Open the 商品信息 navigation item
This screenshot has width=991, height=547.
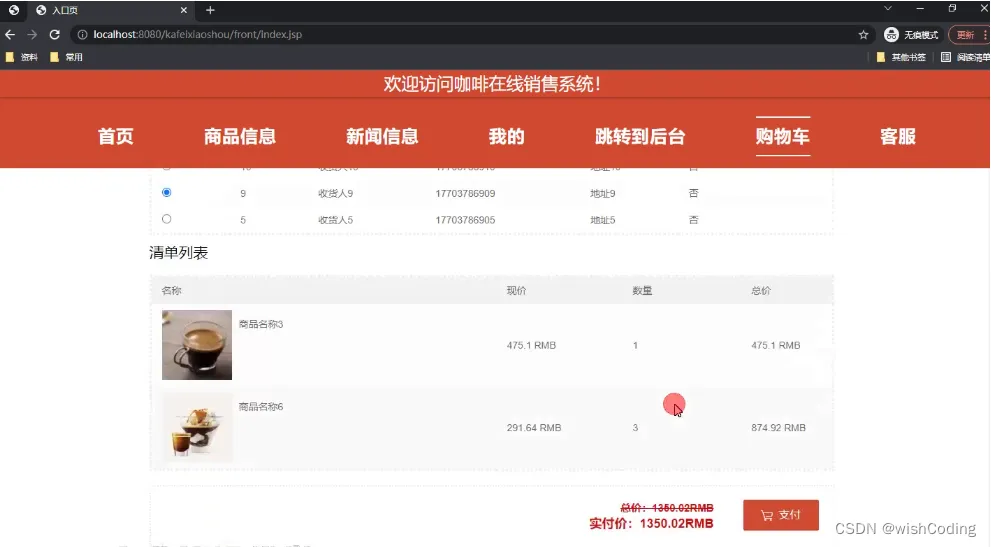[240, 136]
